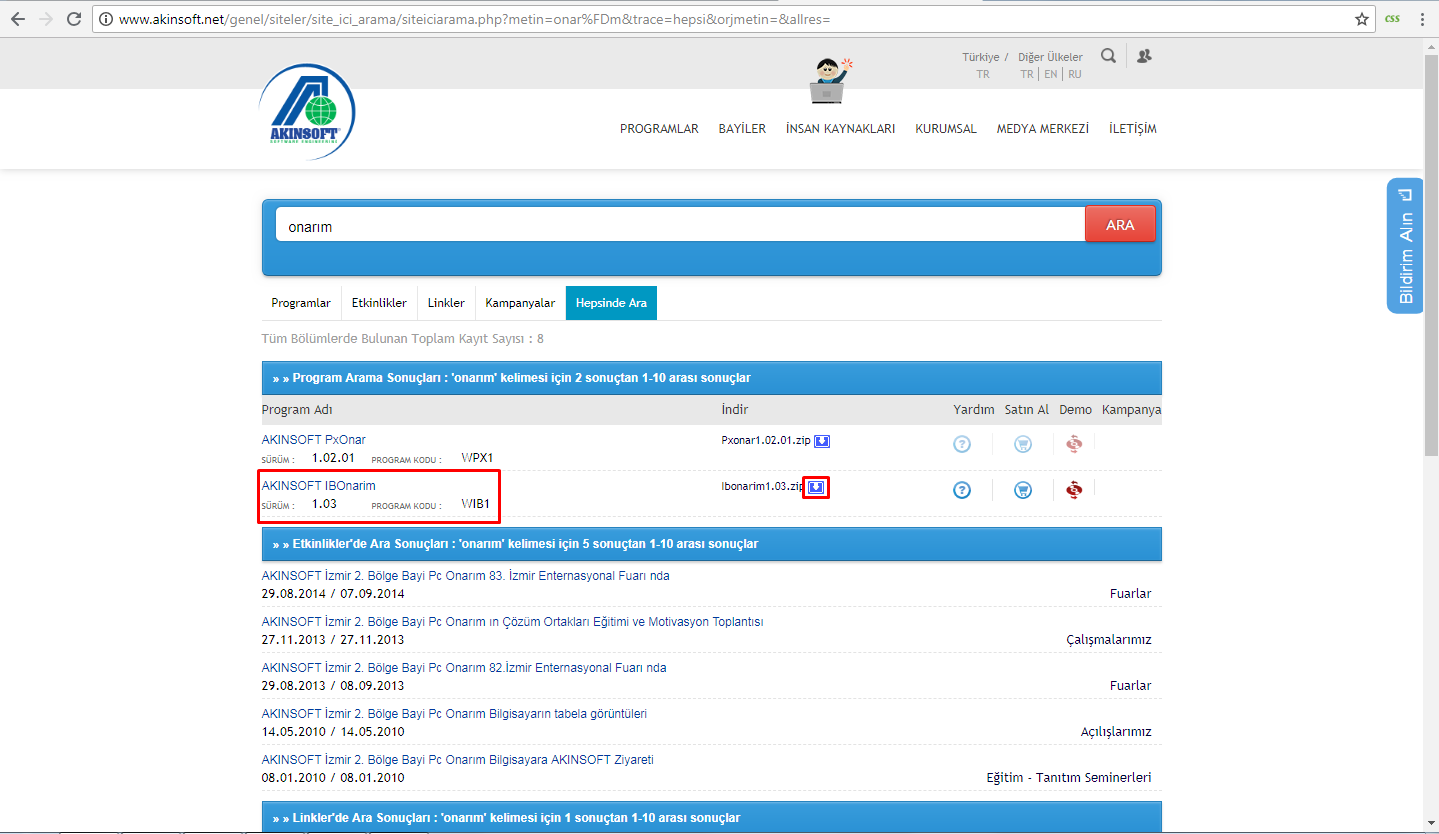Click the Linkler'de Ara Sonuçları header
The width and height of the screenshot is (1439, 834).
coord(712,817)
